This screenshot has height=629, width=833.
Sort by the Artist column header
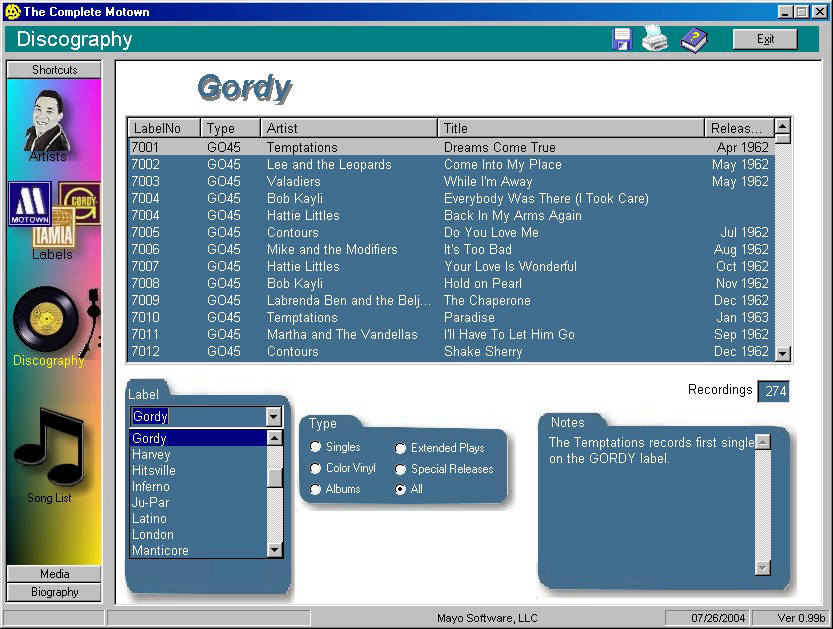(349, 128)
